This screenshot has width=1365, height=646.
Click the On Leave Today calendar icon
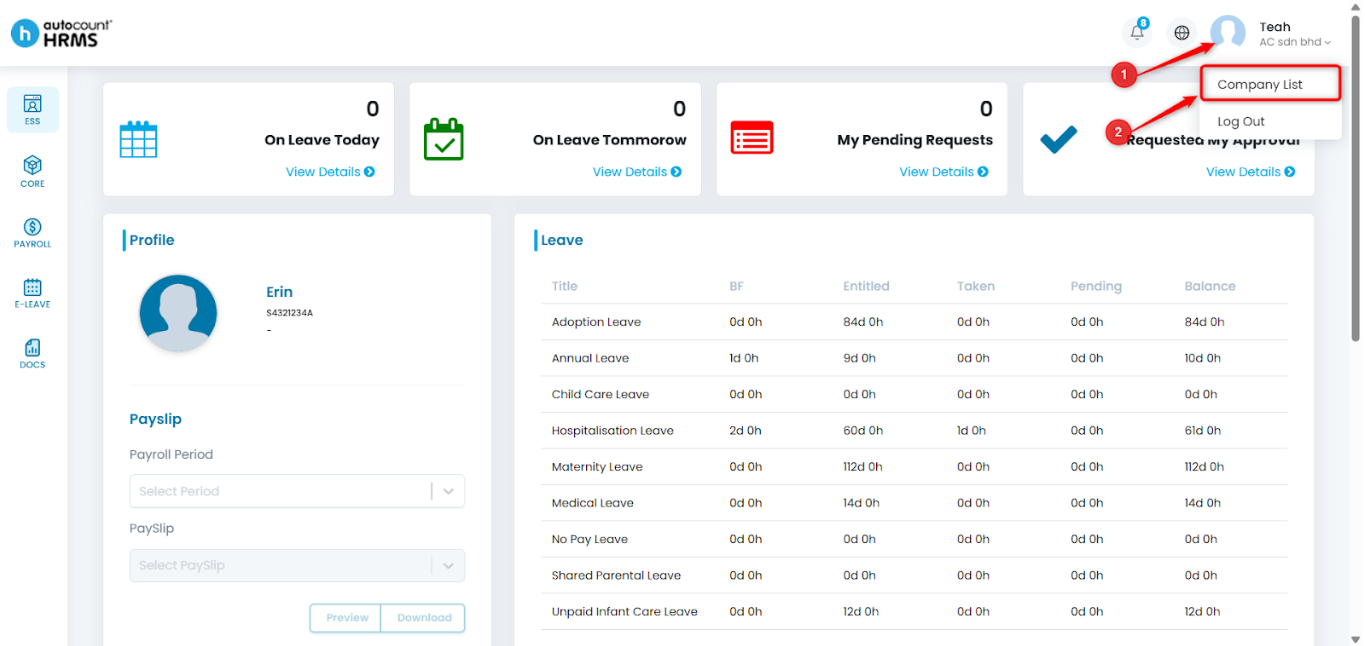tap(139, 138)
